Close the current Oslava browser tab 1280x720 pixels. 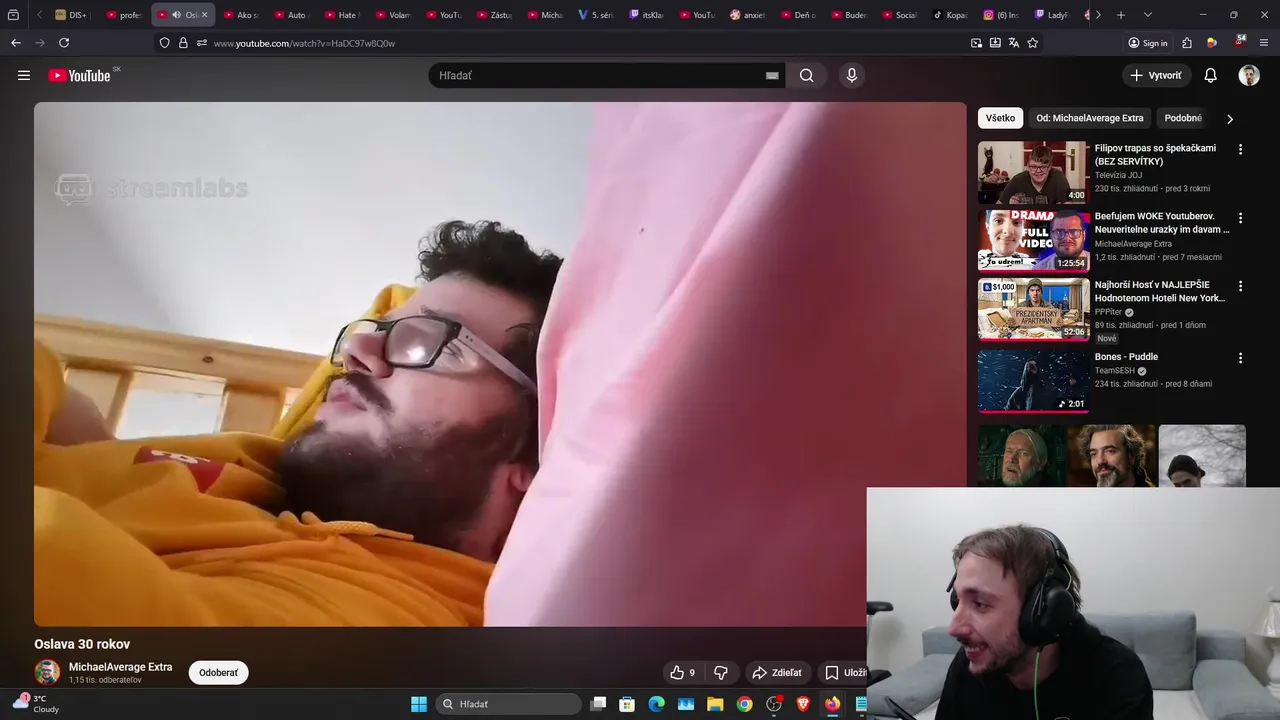(x=204, y=15)
